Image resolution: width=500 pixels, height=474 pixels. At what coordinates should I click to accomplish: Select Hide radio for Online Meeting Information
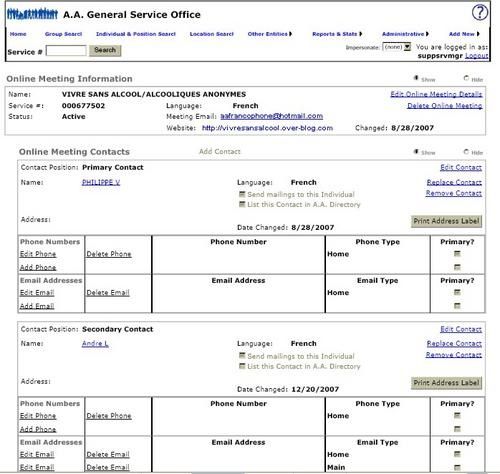tap(466, 79)
